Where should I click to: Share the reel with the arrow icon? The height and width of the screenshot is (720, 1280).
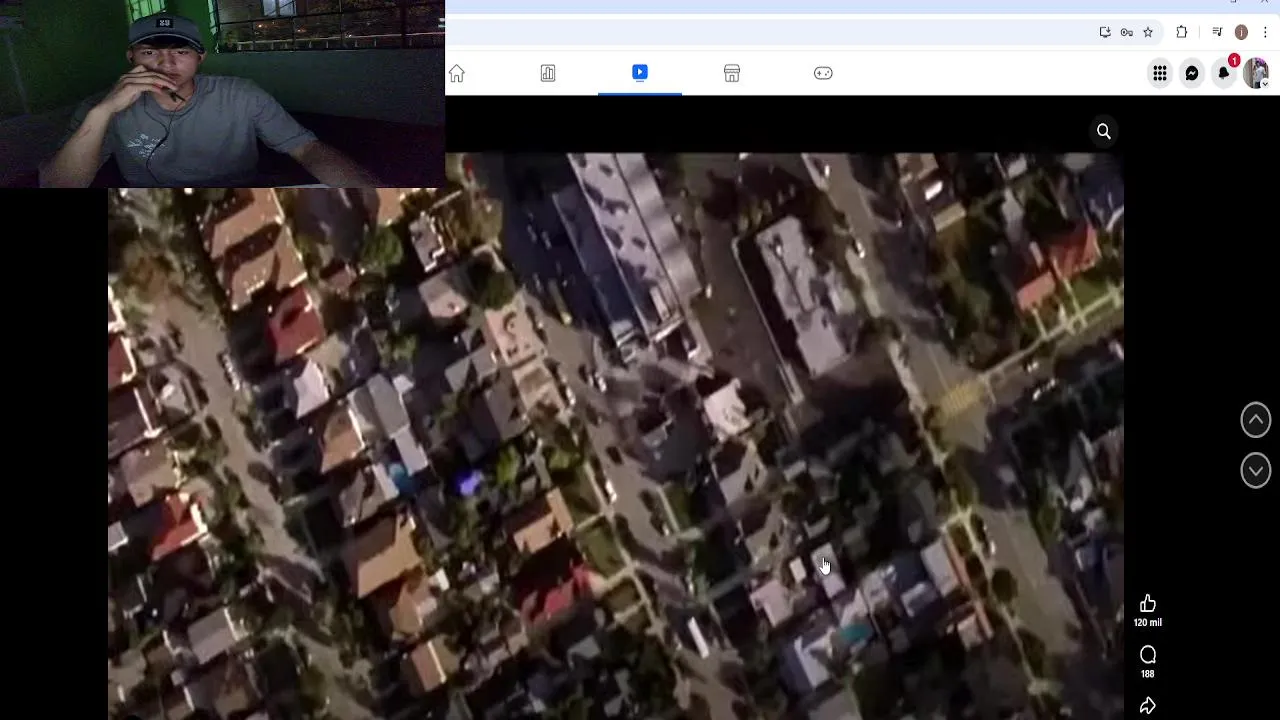point(1148,706)
